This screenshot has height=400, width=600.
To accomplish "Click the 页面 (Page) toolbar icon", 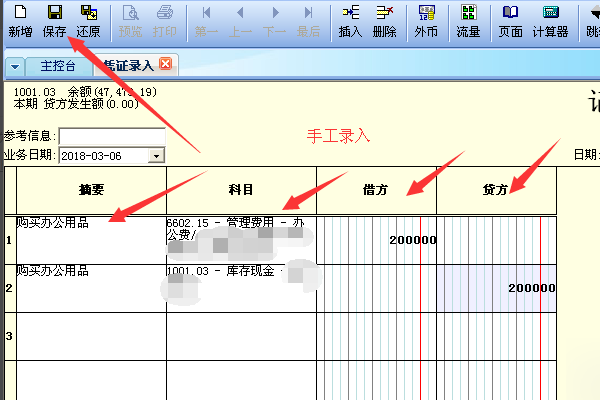I will click(x=510, y=20).
